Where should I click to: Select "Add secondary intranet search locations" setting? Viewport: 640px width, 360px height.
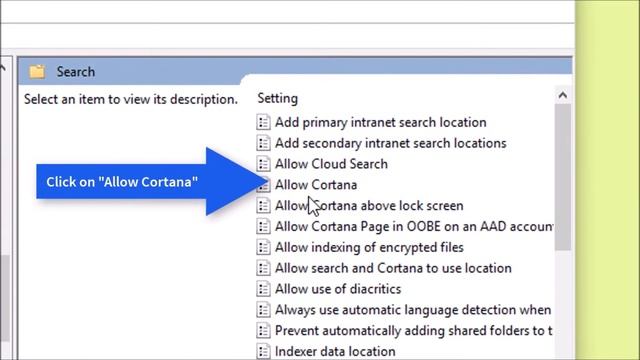[391, 143]
